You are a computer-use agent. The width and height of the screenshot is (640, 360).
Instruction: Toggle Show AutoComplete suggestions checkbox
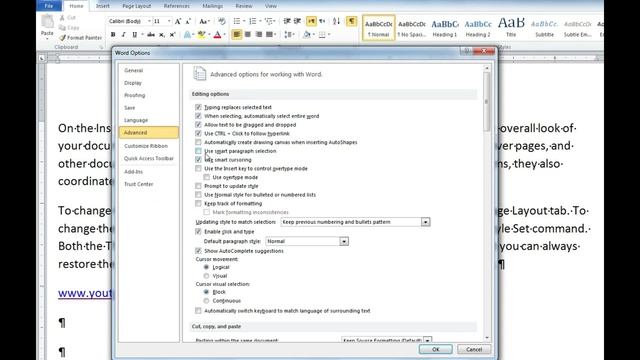(x=198, y=251)
